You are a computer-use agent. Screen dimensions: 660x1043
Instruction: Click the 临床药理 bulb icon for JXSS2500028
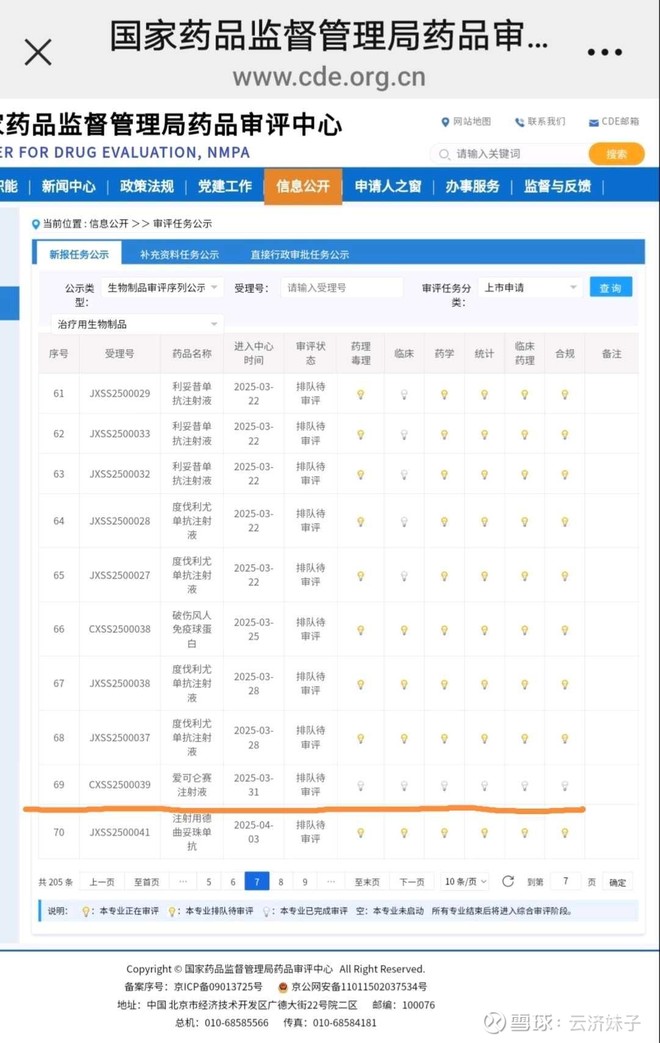tap(524, 522)
